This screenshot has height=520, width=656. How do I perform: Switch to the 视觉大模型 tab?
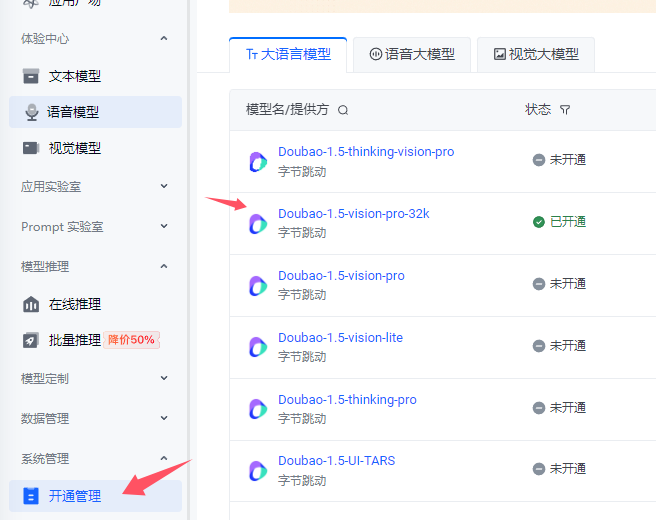(x=535, y=55)
